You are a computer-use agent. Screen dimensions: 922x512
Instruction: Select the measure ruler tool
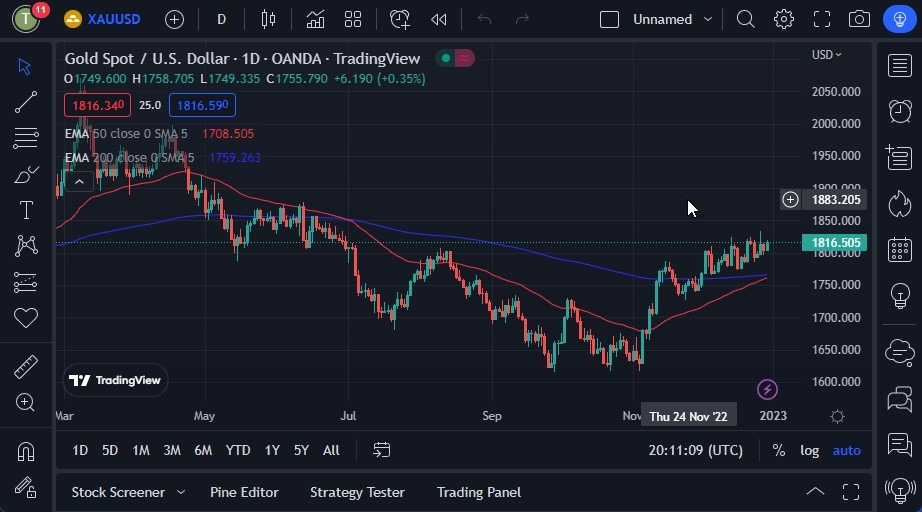(26, 367)
